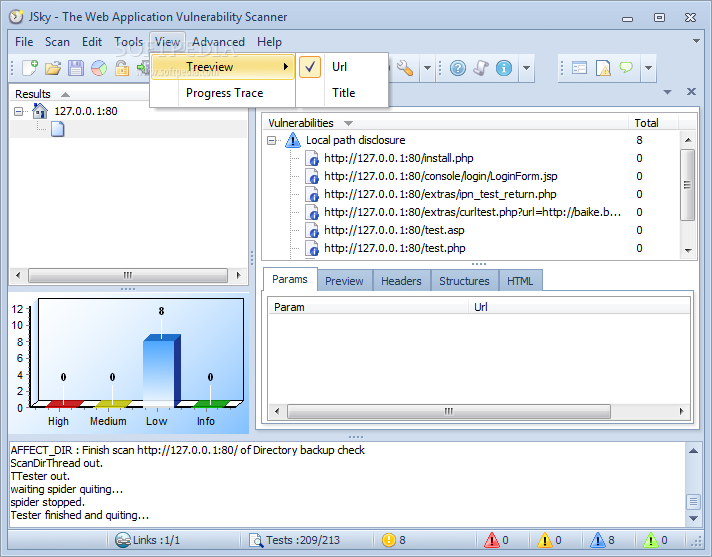Image resolution: width=712 pixels, height=557 pixels.
Task: Click the green speech bubble icon
Action: click(x=626, y=68)
